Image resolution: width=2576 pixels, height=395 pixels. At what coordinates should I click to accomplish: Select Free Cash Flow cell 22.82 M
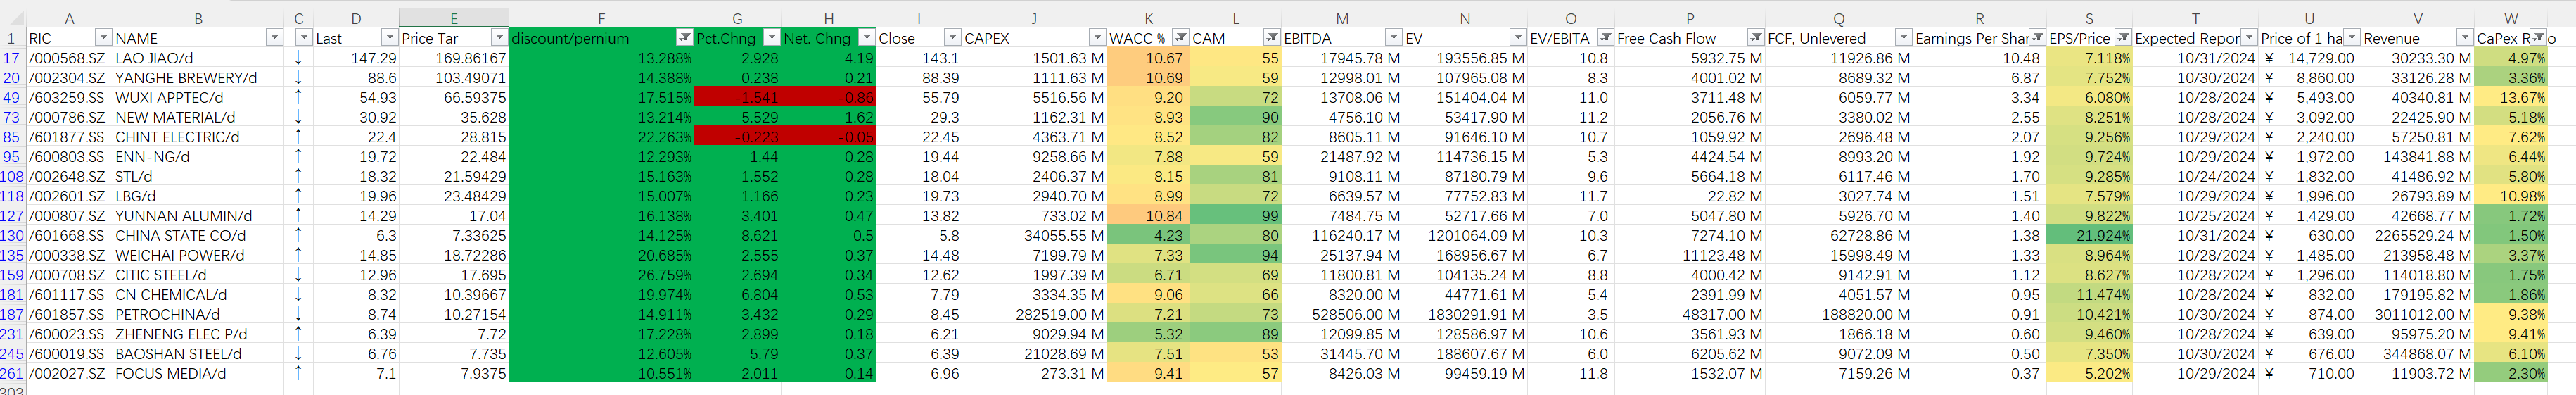1690,196
